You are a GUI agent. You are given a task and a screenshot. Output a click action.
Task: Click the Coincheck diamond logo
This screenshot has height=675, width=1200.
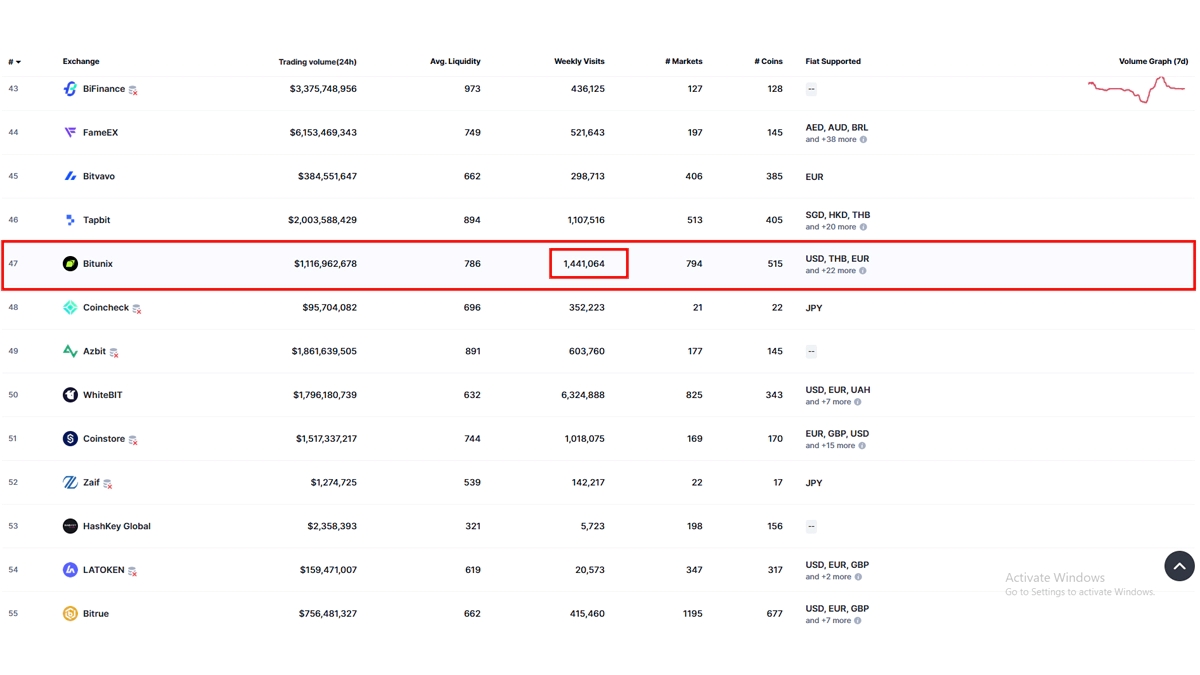pyautogui.click(x=70, y=308)
